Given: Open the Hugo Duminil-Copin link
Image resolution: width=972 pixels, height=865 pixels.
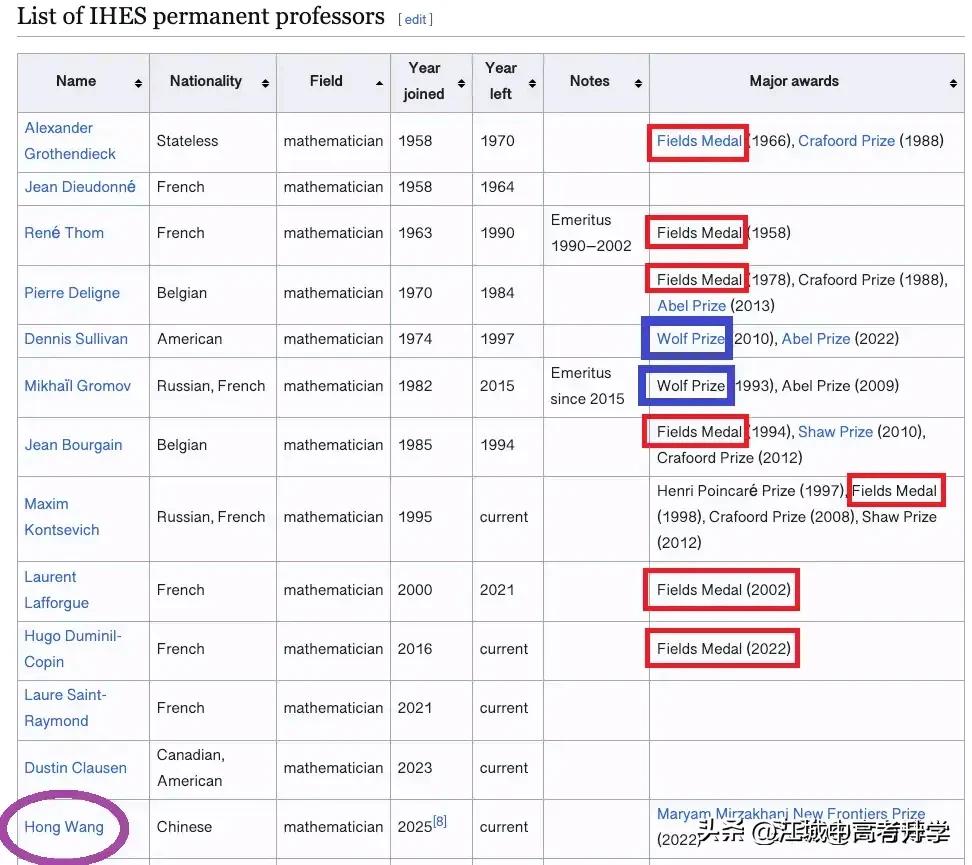Looking at the screenshot, I should point(73,649).
